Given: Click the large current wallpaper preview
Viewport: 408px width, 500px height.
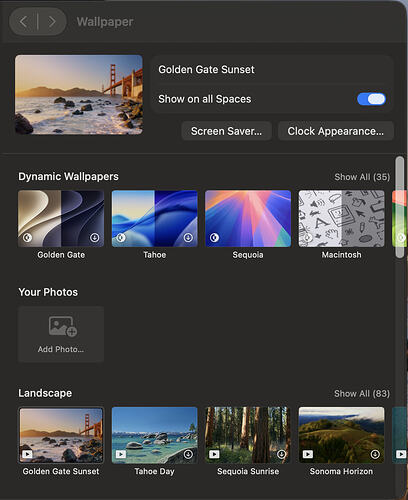Looking at the screenshot, I should [x=79, y=95].
